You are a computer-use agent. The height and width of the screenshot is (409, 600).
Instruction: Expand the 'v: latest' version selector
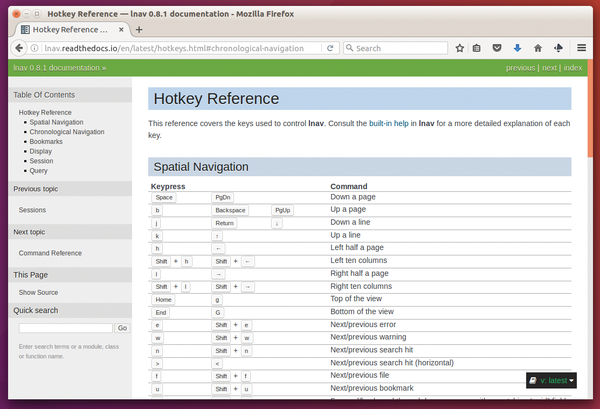(x=553, y=380)
